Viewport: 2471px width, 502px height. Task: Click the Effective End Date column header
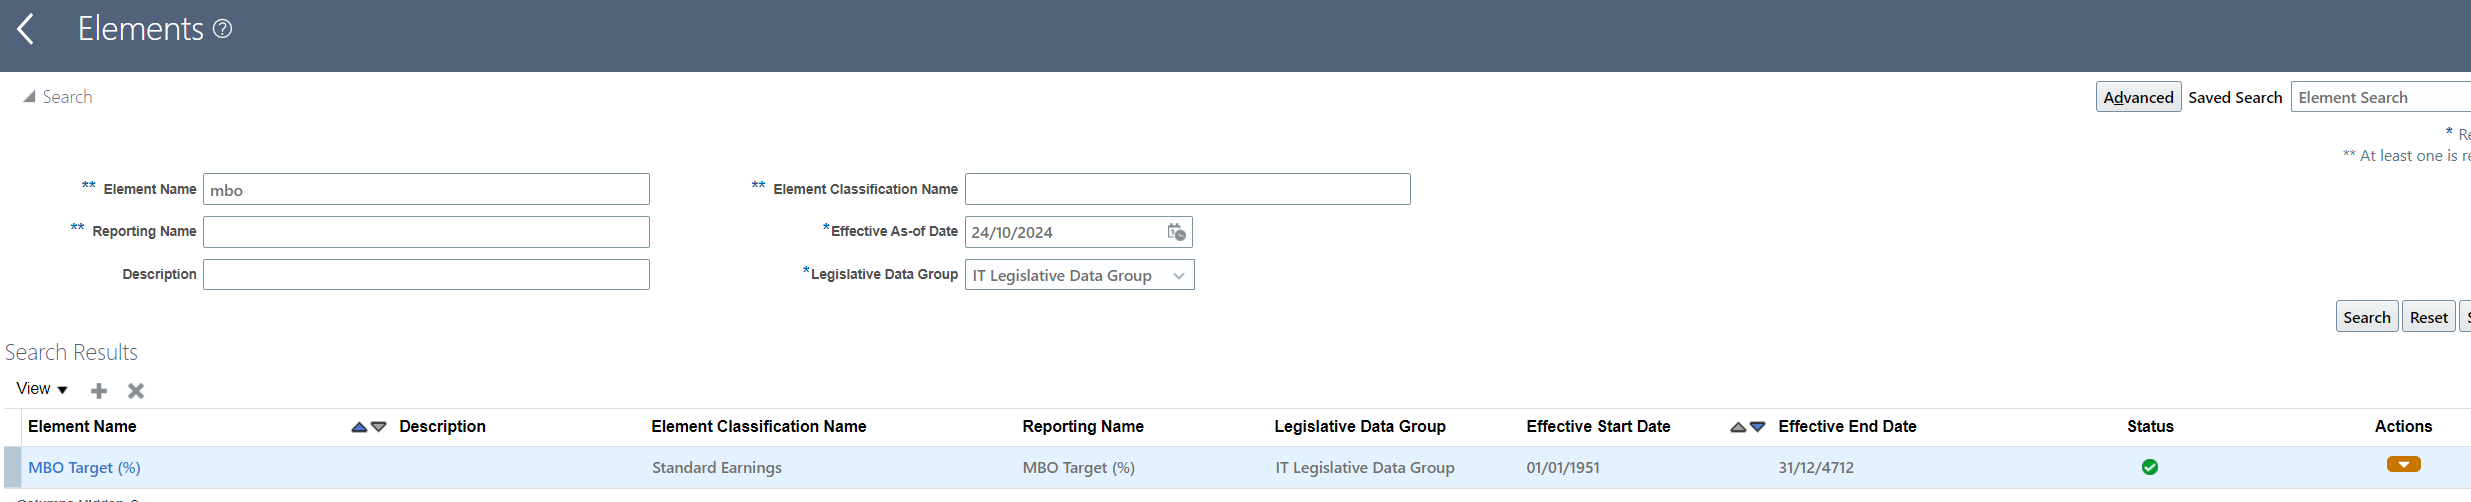[1847, 426]
